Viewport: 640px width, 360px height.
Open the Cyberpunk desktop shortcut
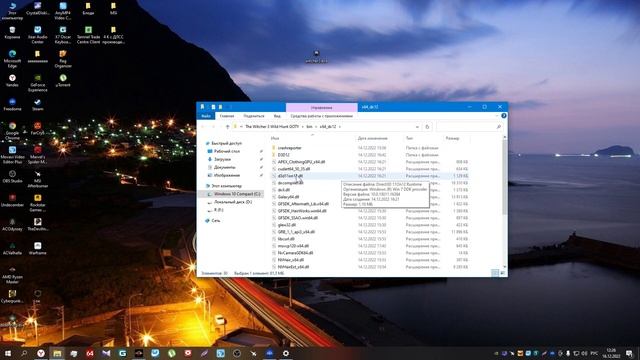click(x=12, y=296)
